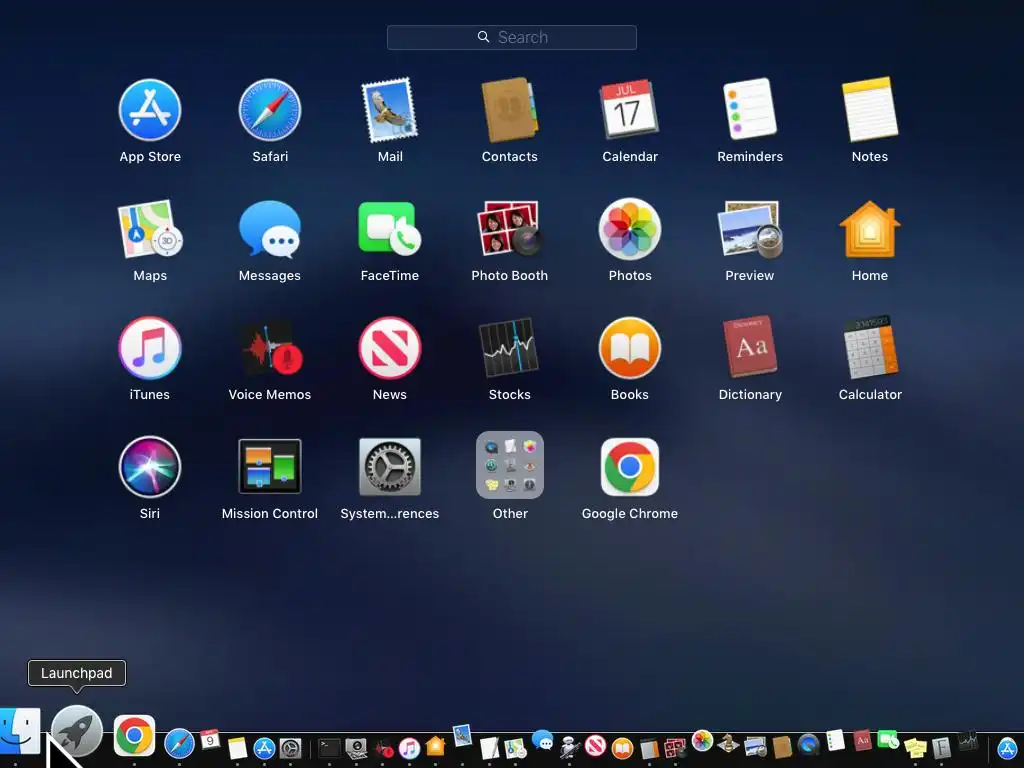This screenshot has height=768, width=1024.
Task: Activate Siri from the Launchpad grid
Action: (150, 467)
